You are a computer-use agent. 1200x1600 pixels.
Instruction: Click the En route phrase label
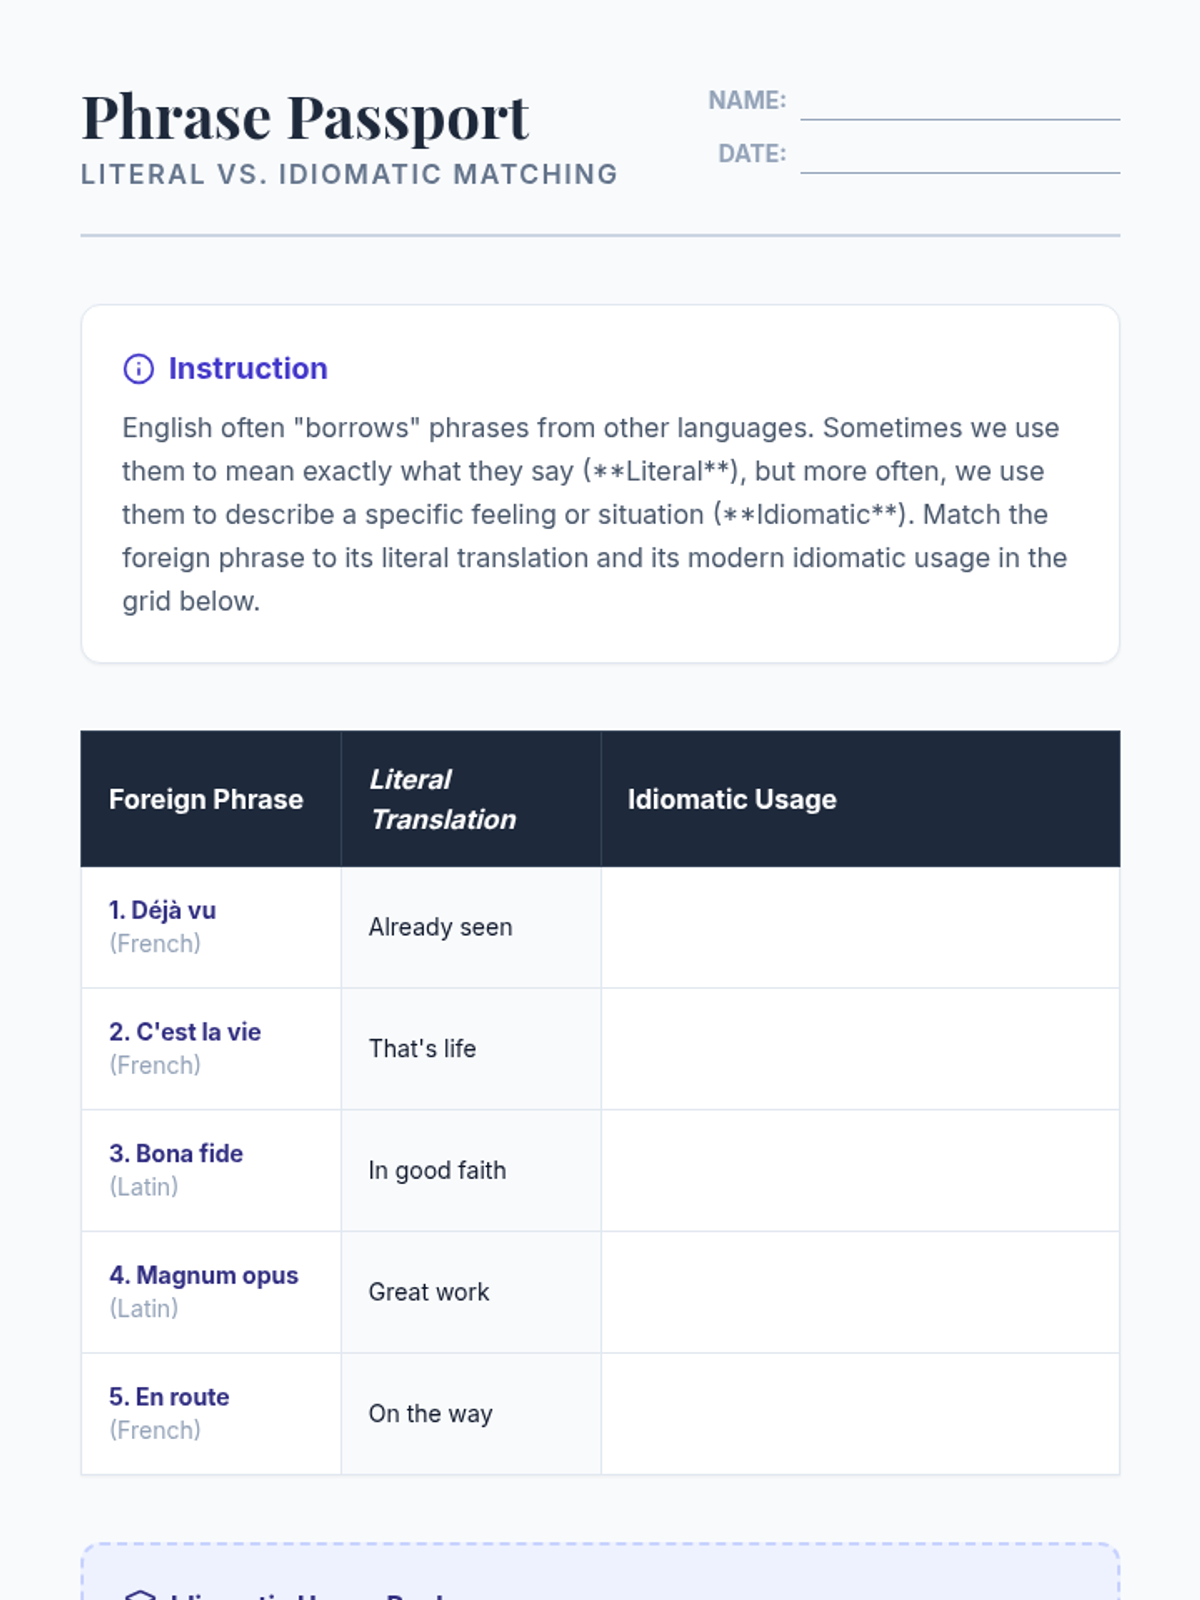tap(169, 1397)
